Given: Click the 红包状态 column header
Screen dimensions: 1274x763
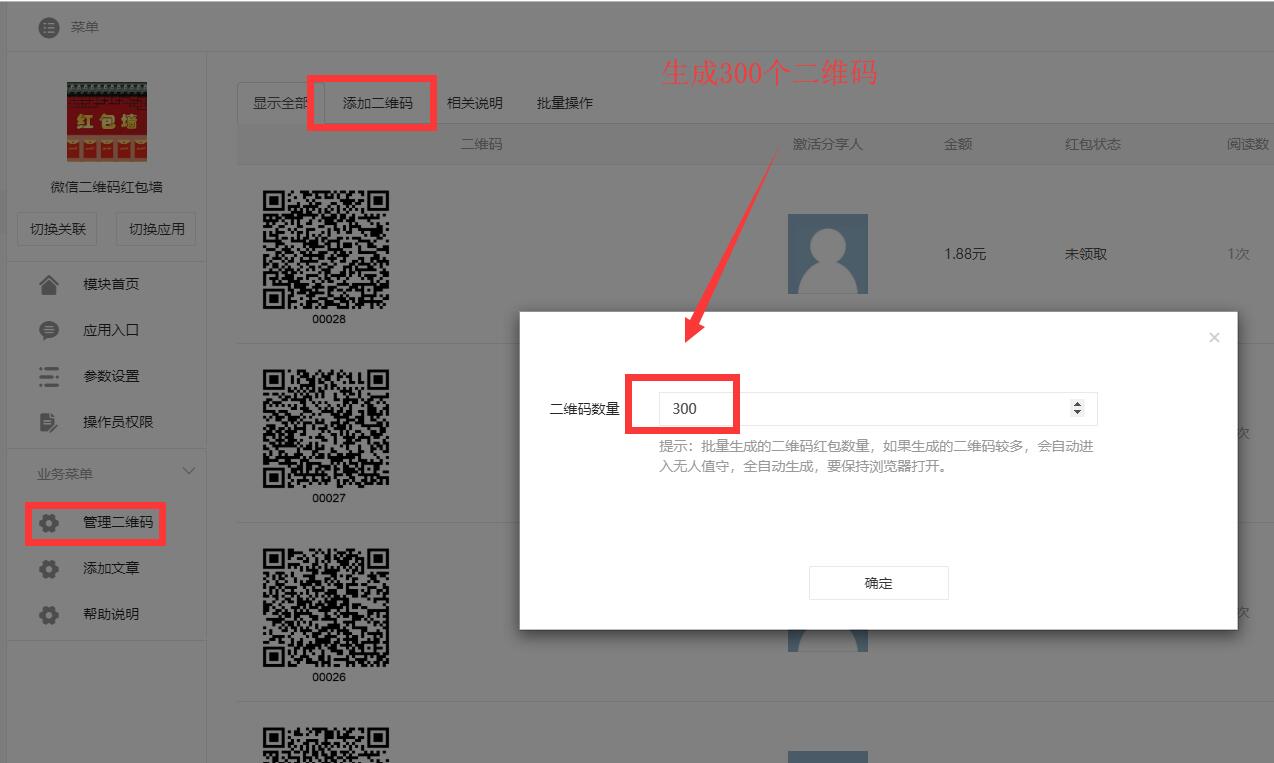Looking at the screenshot, I should (x=1093, y=144).
